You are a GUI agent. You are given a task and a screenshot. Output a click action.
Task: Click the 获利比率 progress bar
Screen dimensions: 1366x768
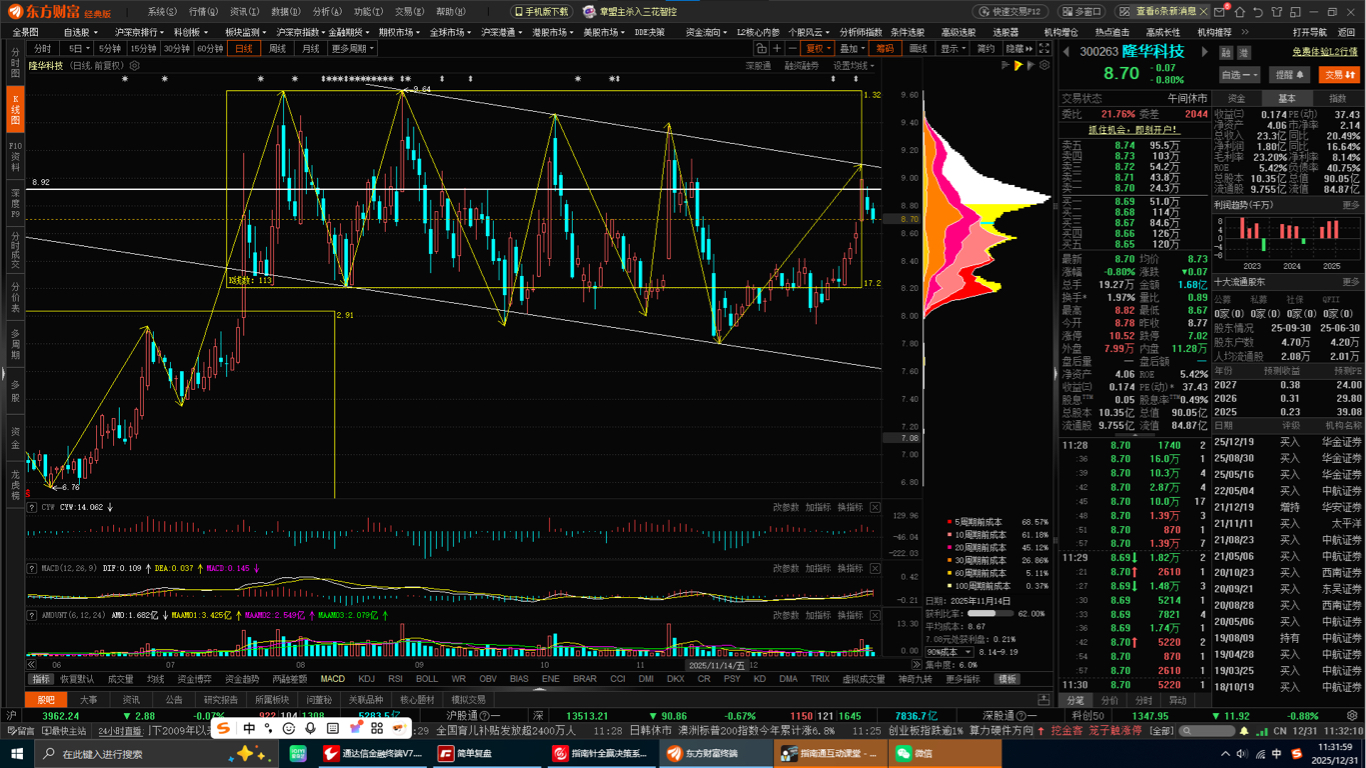(990, 613)
